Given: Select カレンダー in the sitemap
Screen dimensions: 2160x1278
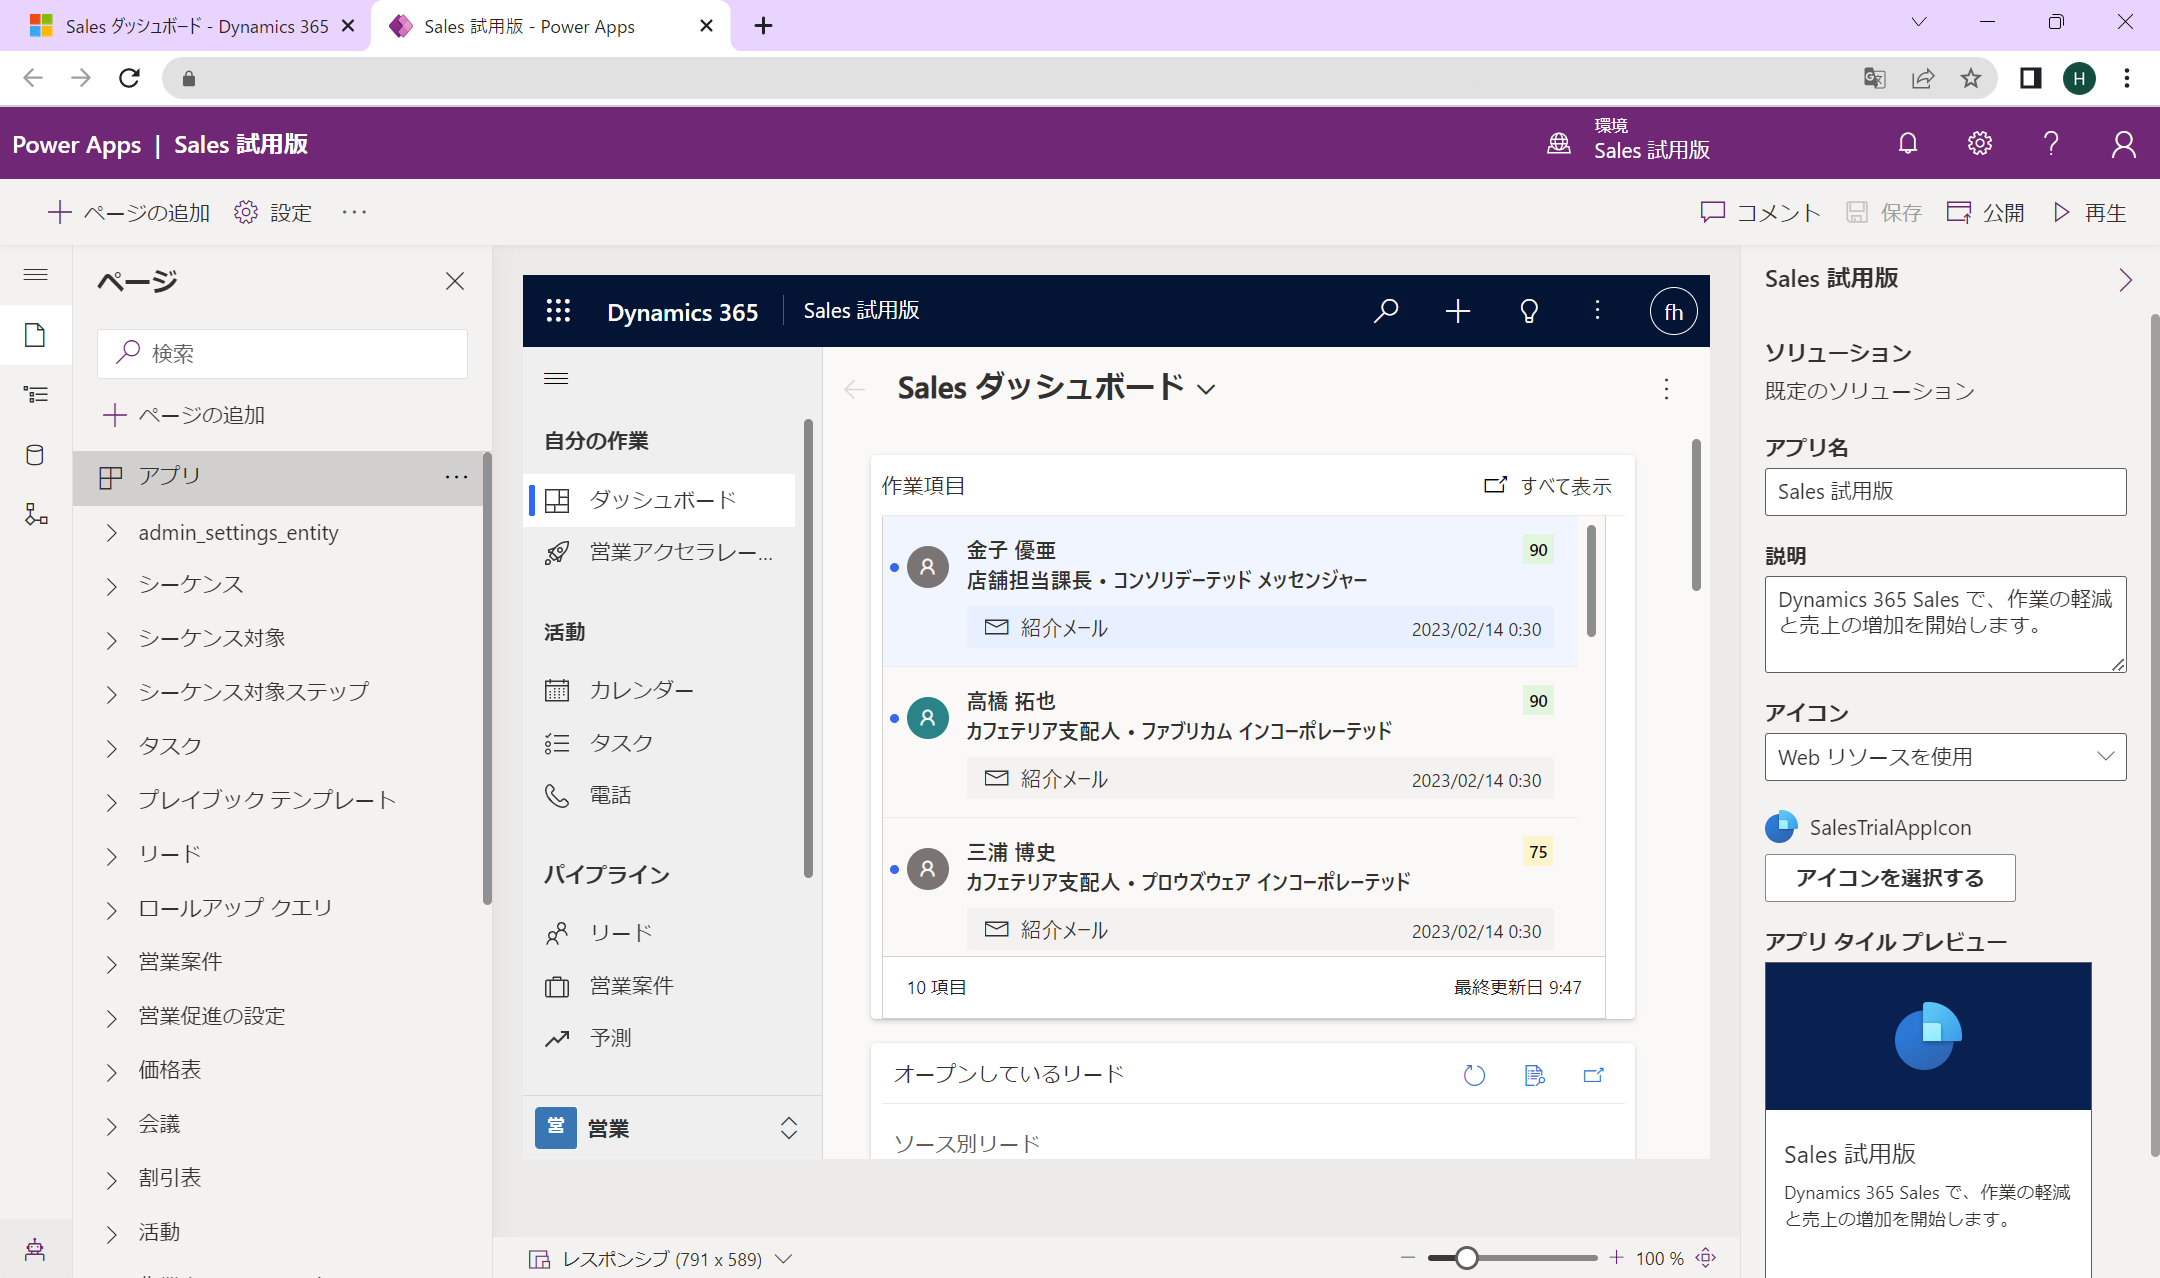Looking at the screenshot, I should tap(660, 690).
